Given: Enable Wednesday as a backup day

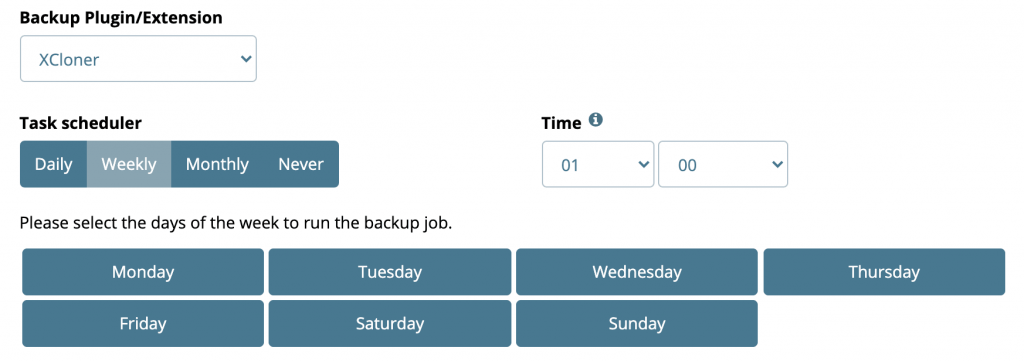Looking at the screenshot, I should tap(637, 272).
